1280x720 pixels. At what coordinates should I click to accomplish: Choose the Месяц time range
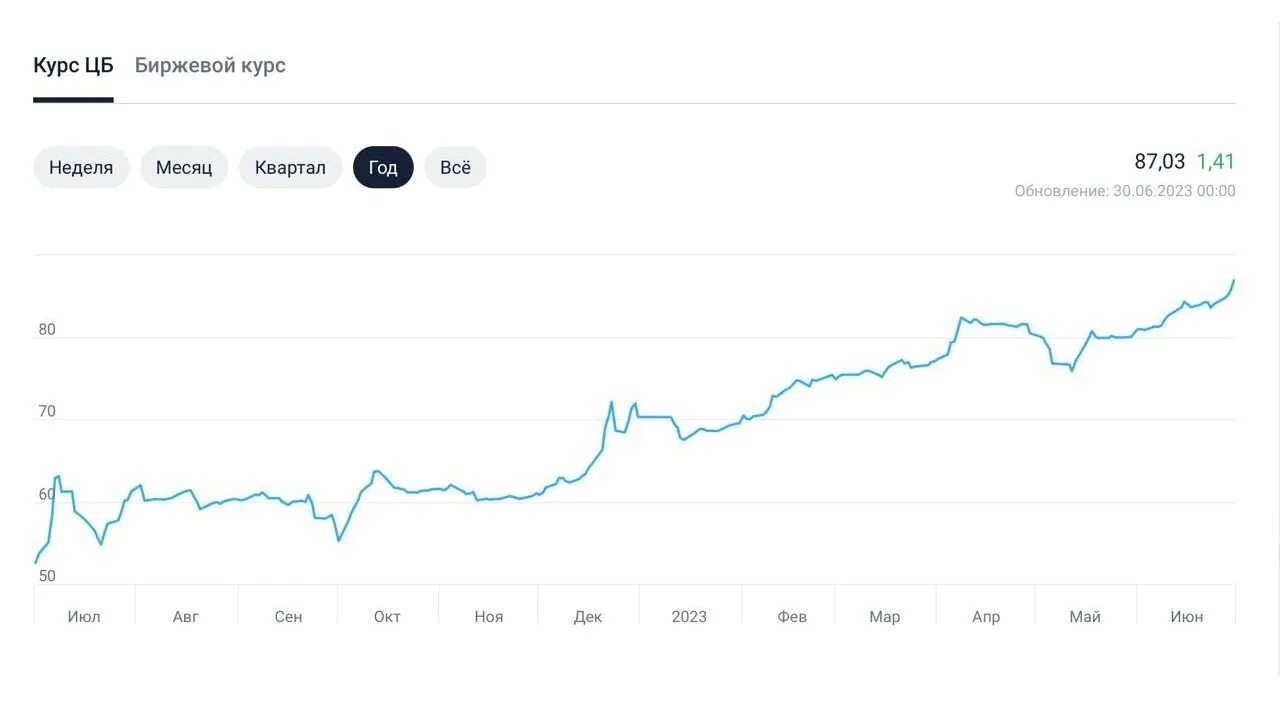point(184,168)
